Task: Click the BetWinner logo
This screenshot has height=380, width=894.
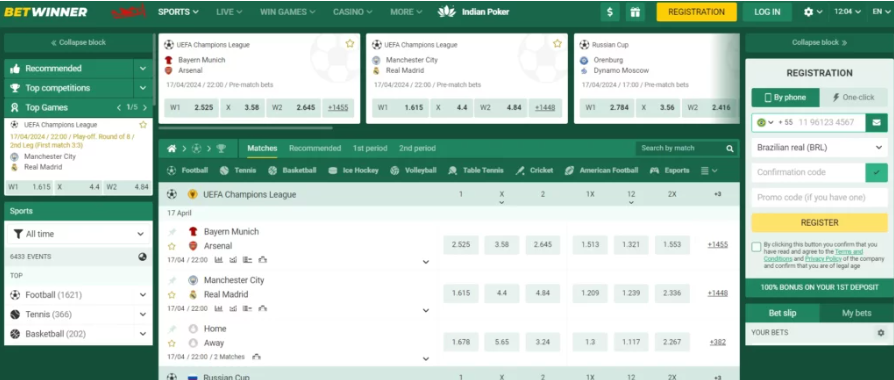Action: point(46,12)
